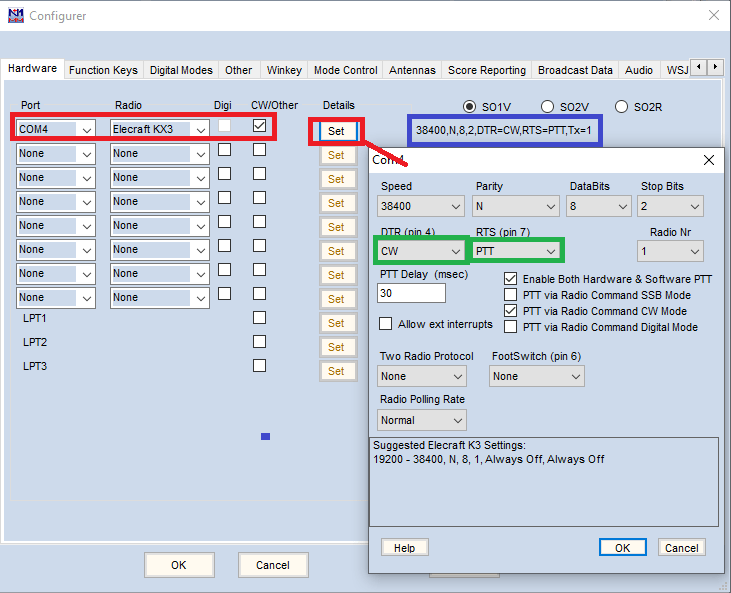Viewport: 731px width, 593px height.
Task: Open the Radio Polling Rate dropdown
Action: pyautogui.click(x=421, y=420)
